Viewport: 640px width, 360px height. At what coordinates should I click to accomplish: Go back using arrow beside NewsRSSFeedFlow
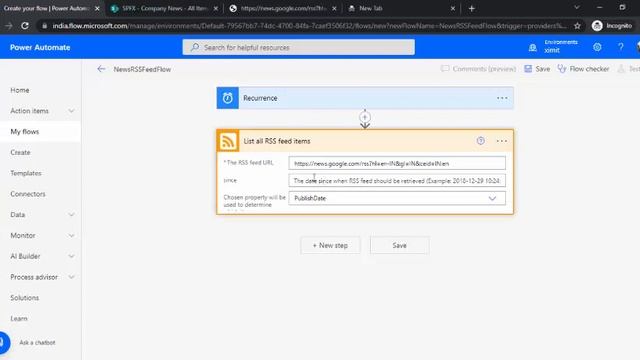[101, 69]
